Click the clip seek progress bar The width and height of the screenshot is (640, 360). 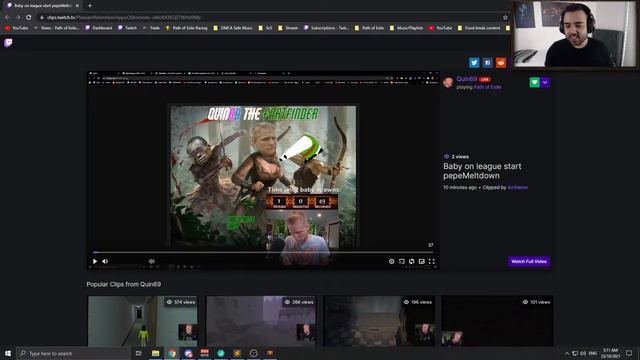[263, 252]
